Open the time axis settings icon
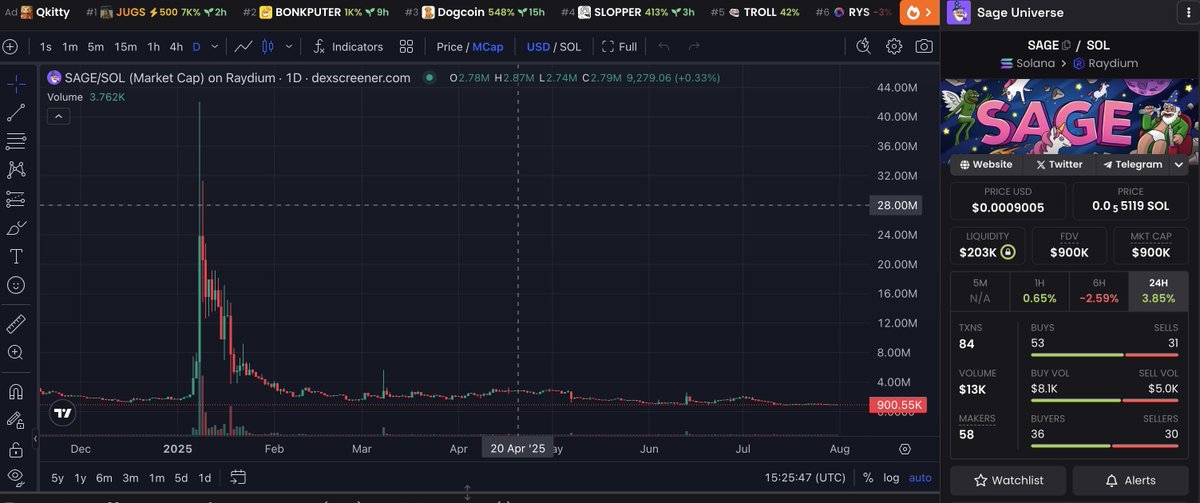The image size is (1200, 503). (905, 449)
